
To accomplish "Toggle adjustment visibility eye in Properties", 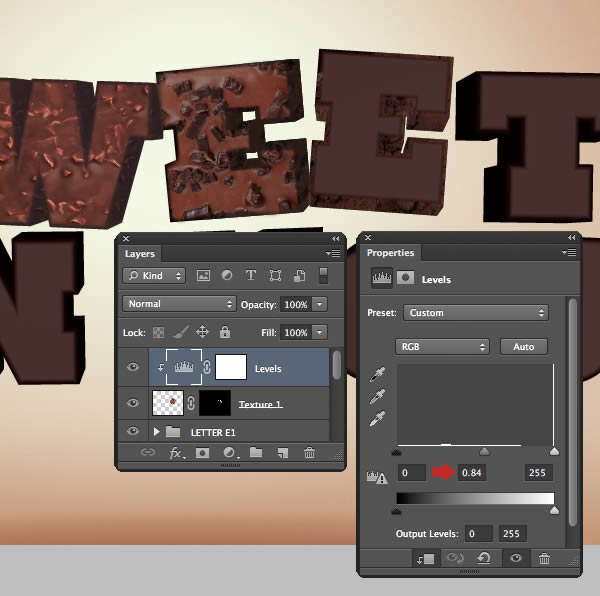I will click(x=516, y=558).
